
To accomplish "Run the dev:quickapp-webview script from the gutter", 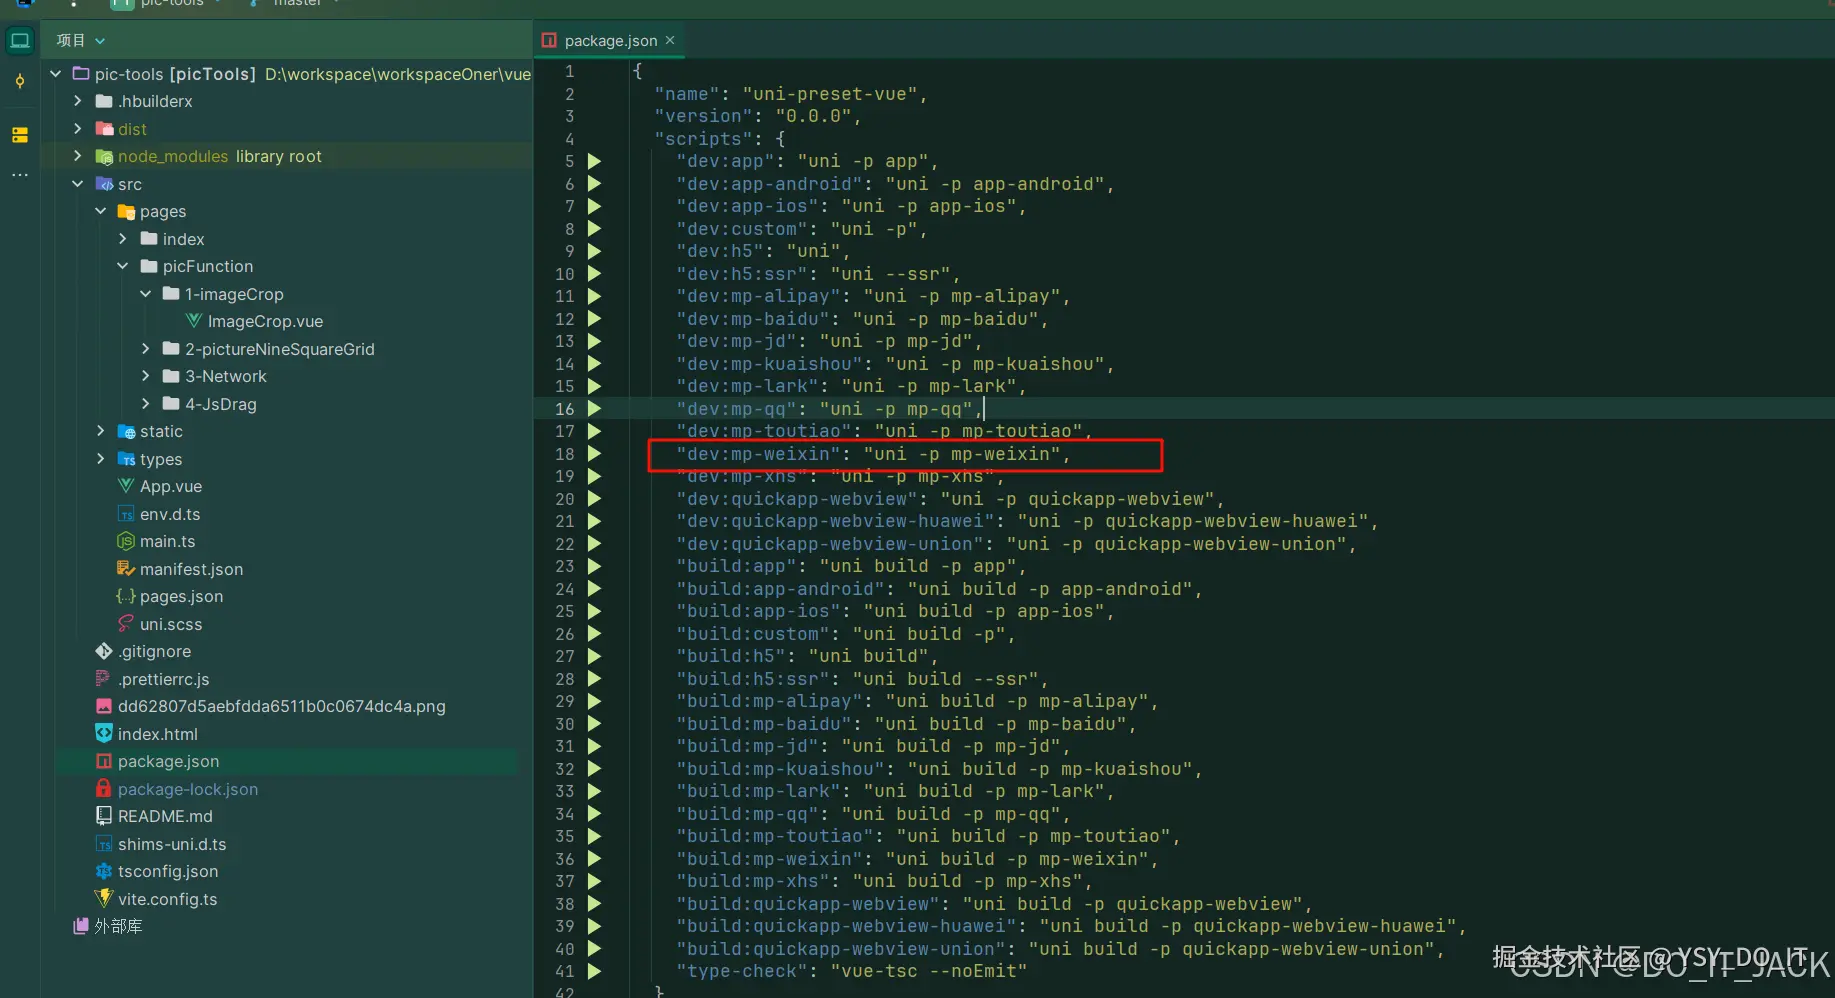I will click(x=594, y=499).
